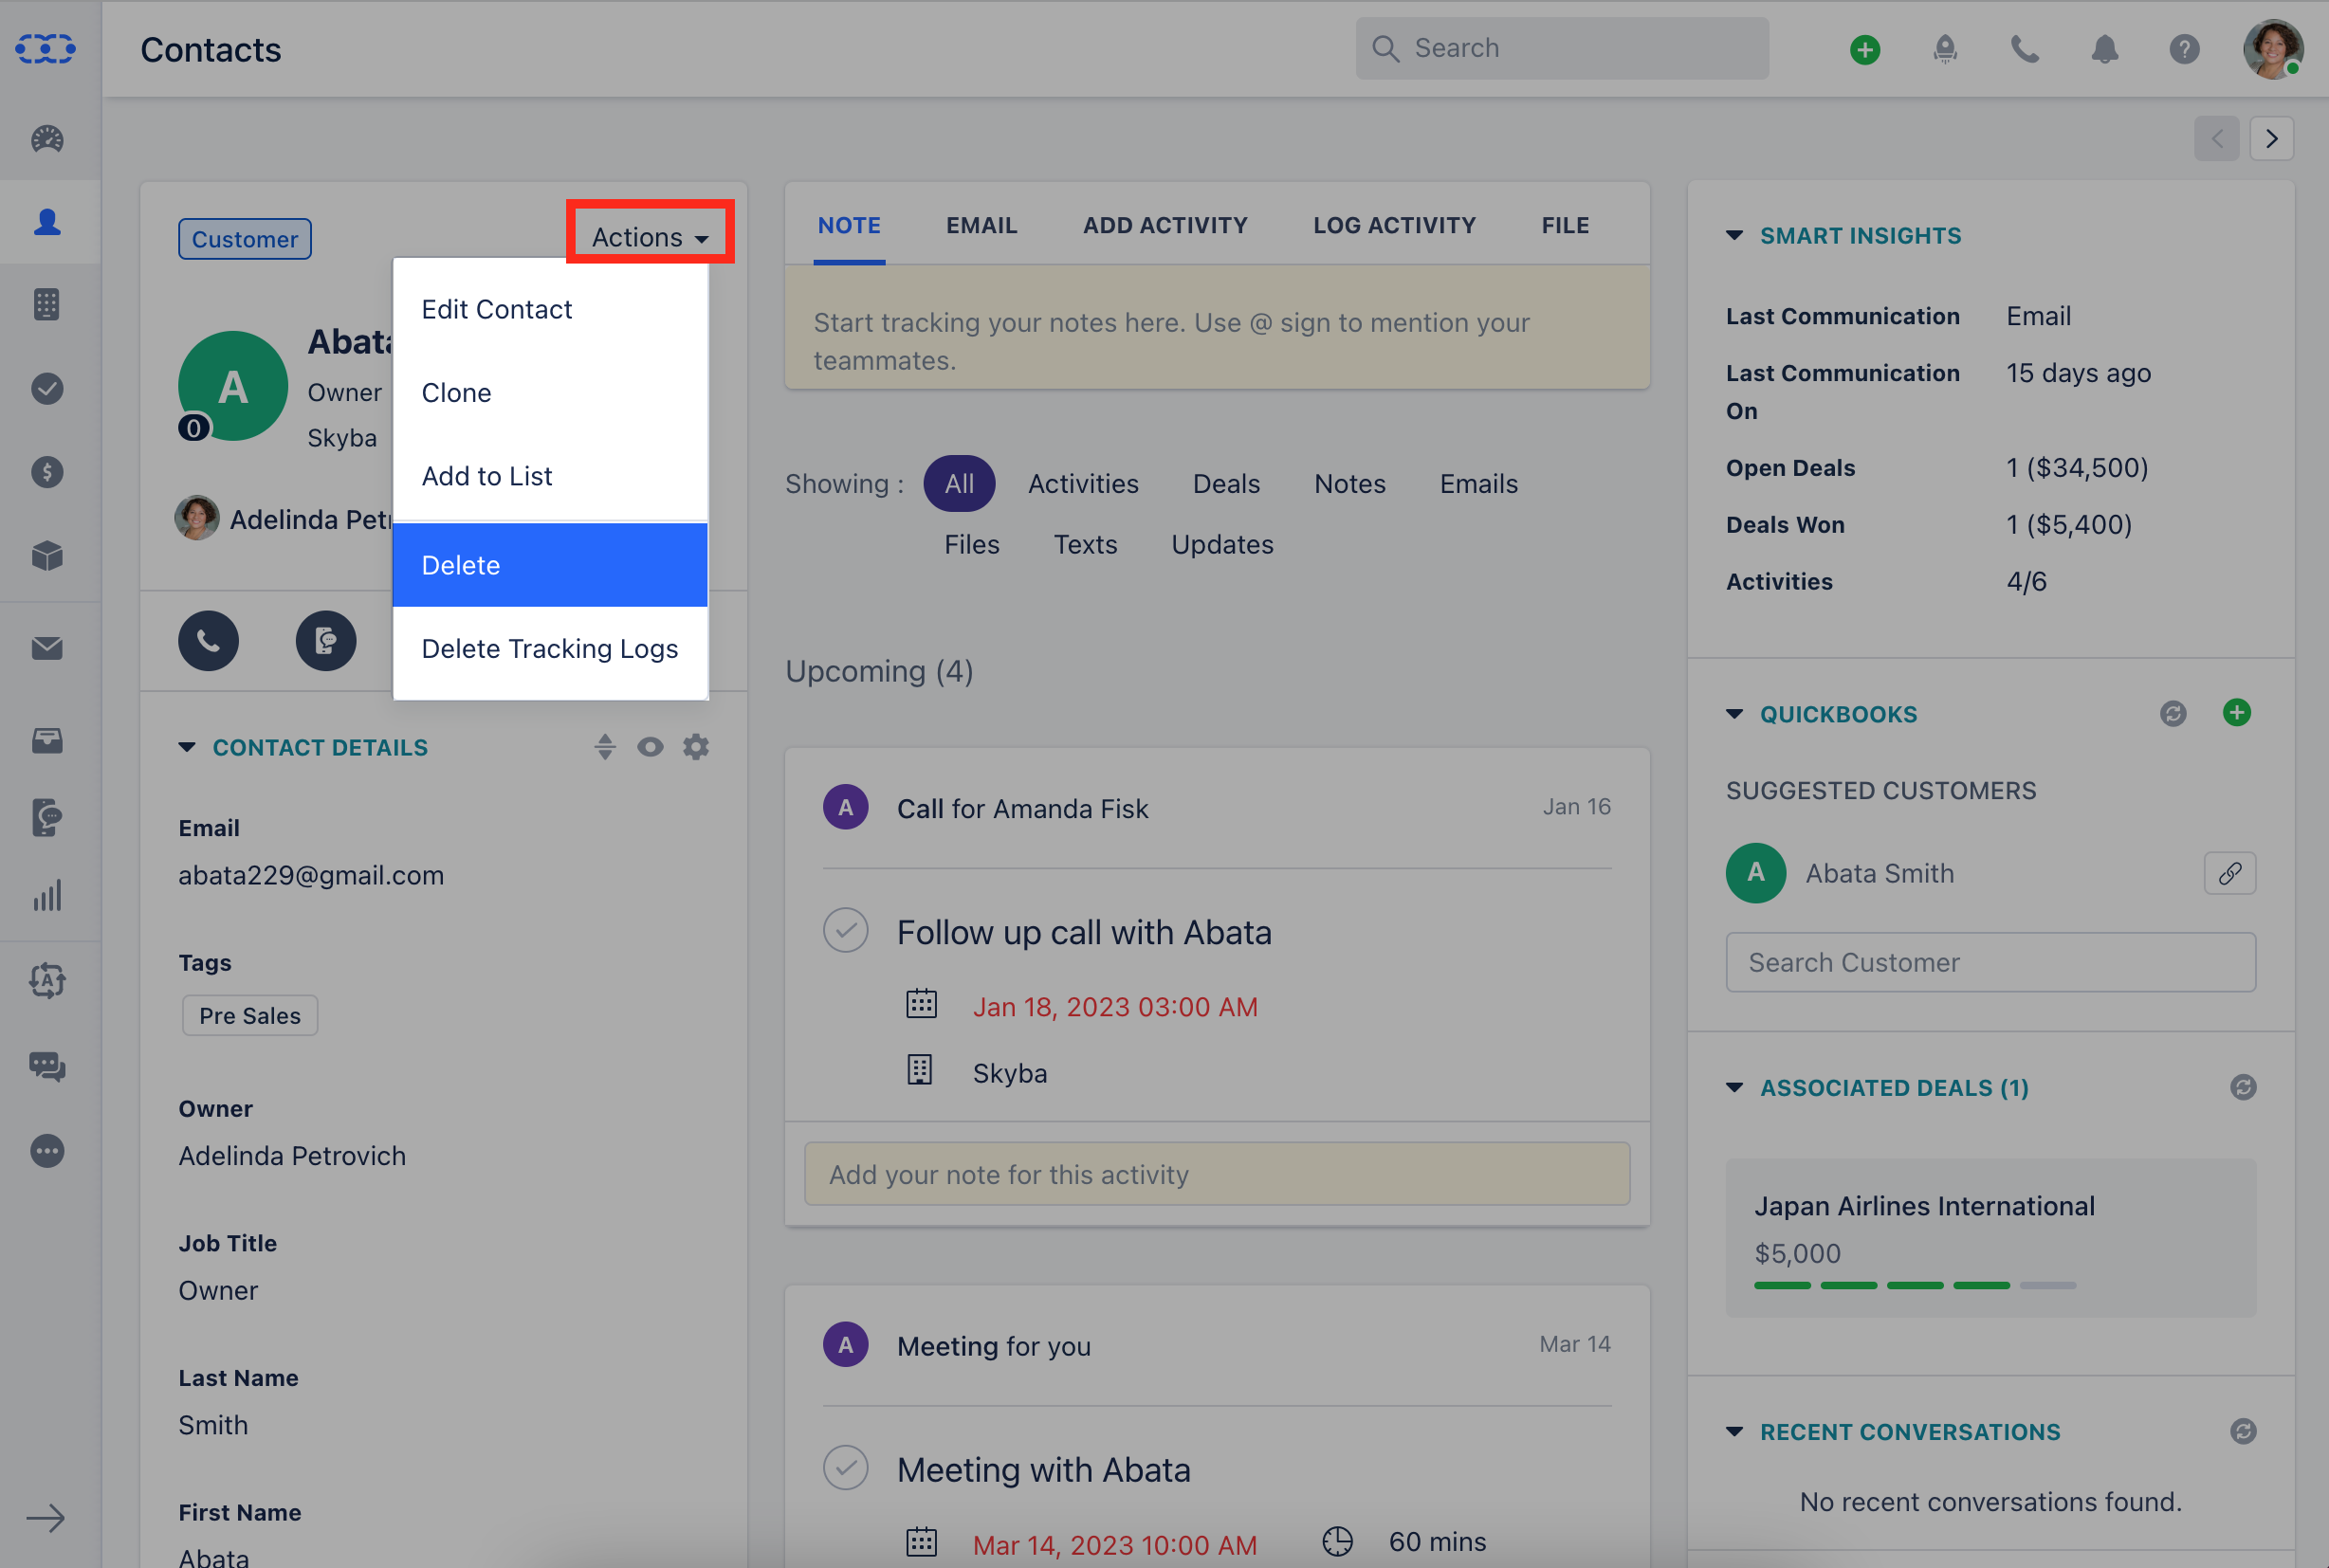
Task: Collapse Associated Deals section
Action: pyautogui.click(x=1734, y=1087)
